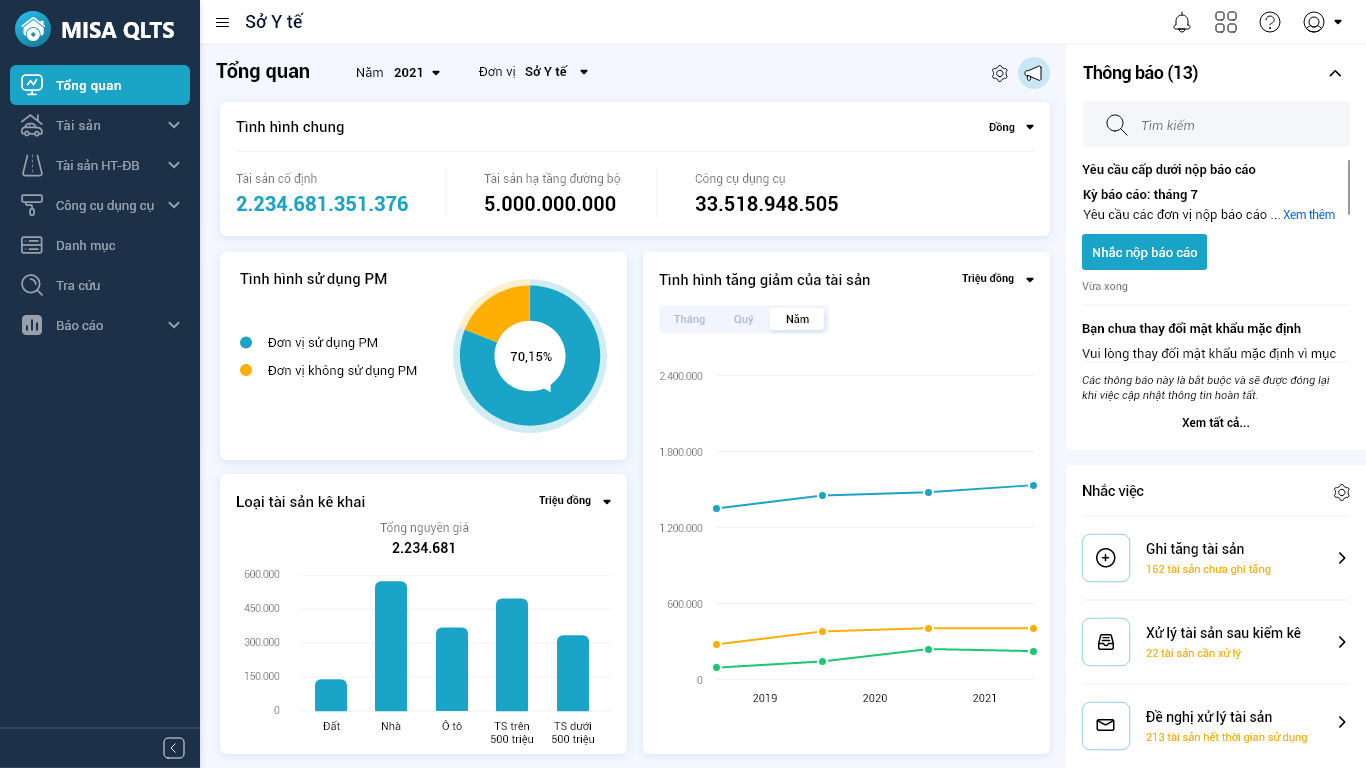Click the megaphone announcements icon

click(x=1033, y=73)
